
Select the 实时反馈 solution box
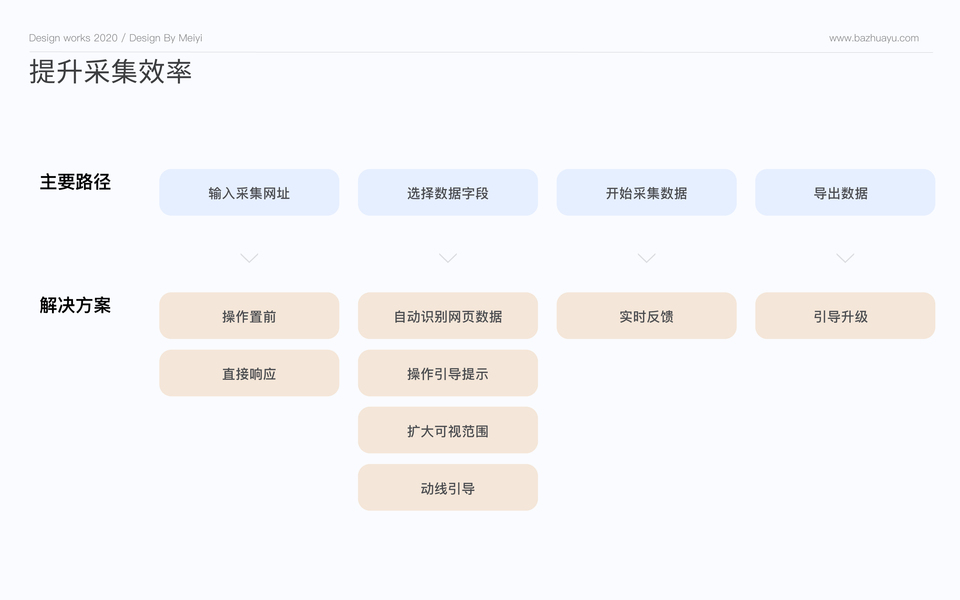click(647, 315)
